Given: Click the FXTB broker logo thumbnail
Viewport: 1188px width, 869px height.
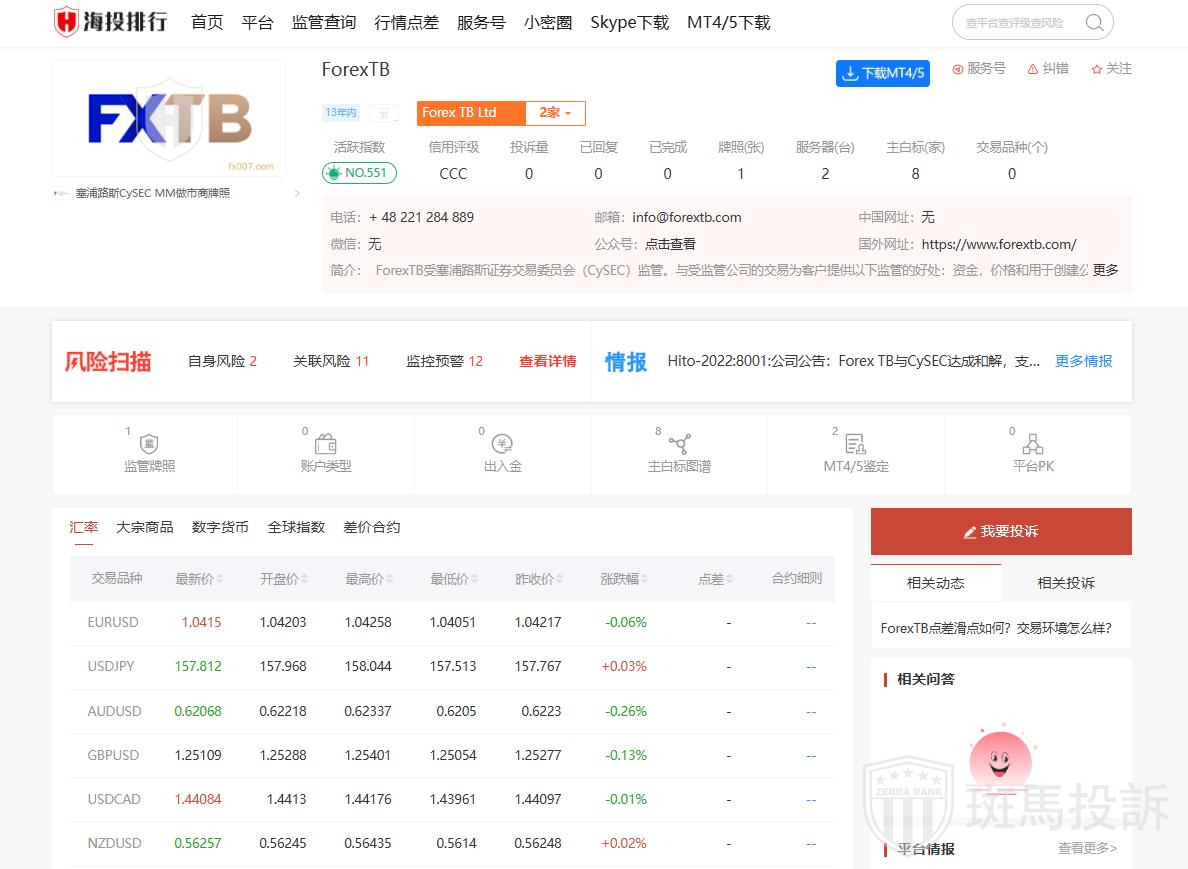Looking at the screenshot, I should point(169,118).
